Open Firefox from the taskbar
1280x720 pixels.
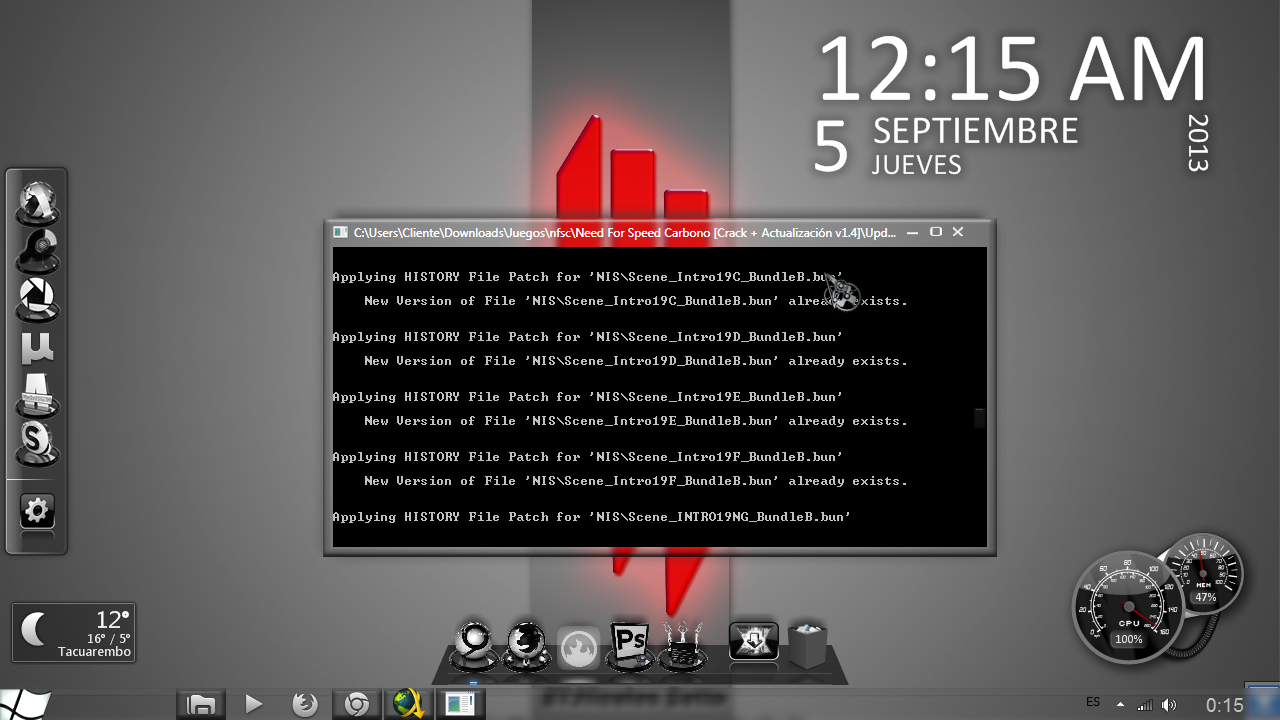tap(305, 704)
